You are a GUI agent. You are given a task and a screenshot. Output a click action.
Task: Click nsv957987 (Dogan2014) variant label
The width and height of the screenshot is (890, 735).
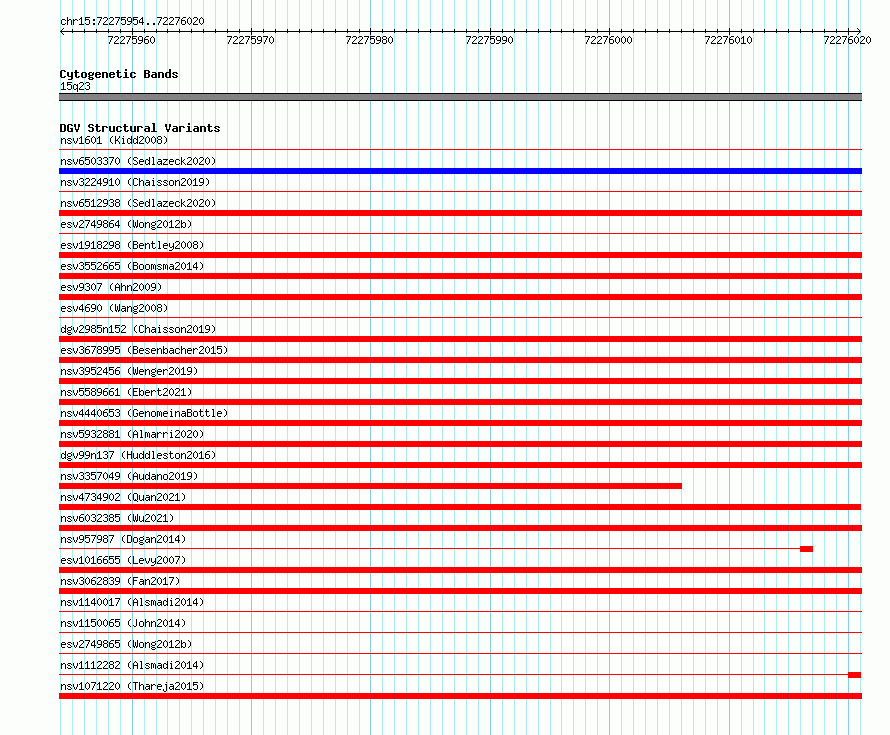pos(123,539)
